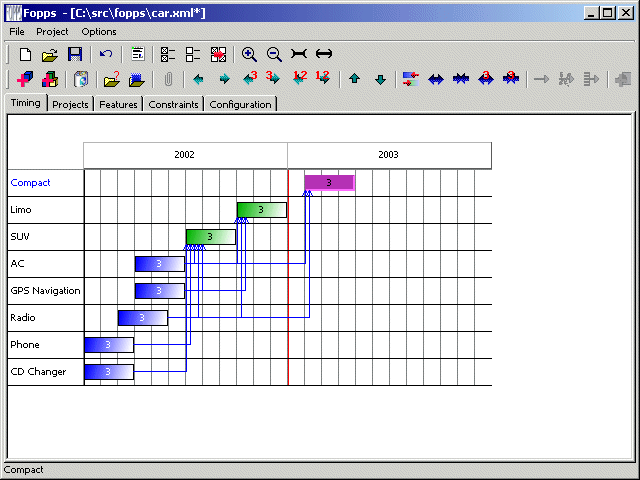Move the row up with teal up arrow
The width and height of the screenshot is (640, 480).
coord(354,79)
